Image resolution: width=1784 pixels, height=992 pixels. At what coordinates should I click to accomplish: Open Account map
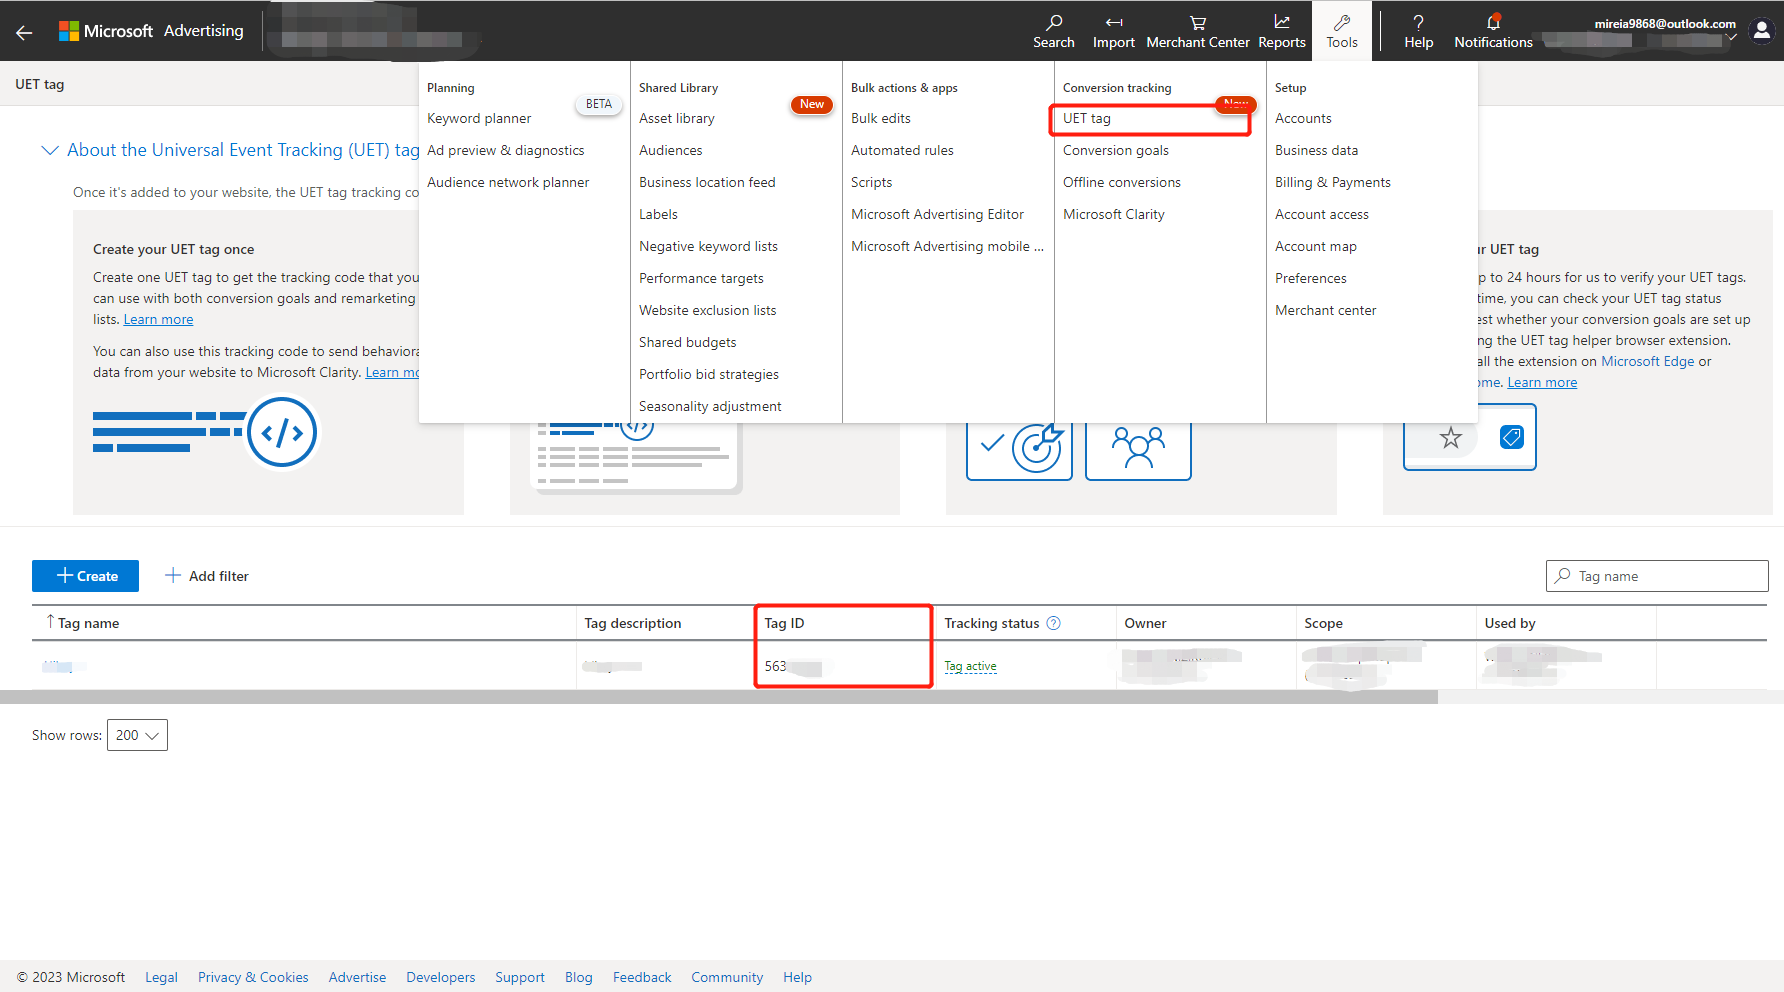[x=1316, y=246]
